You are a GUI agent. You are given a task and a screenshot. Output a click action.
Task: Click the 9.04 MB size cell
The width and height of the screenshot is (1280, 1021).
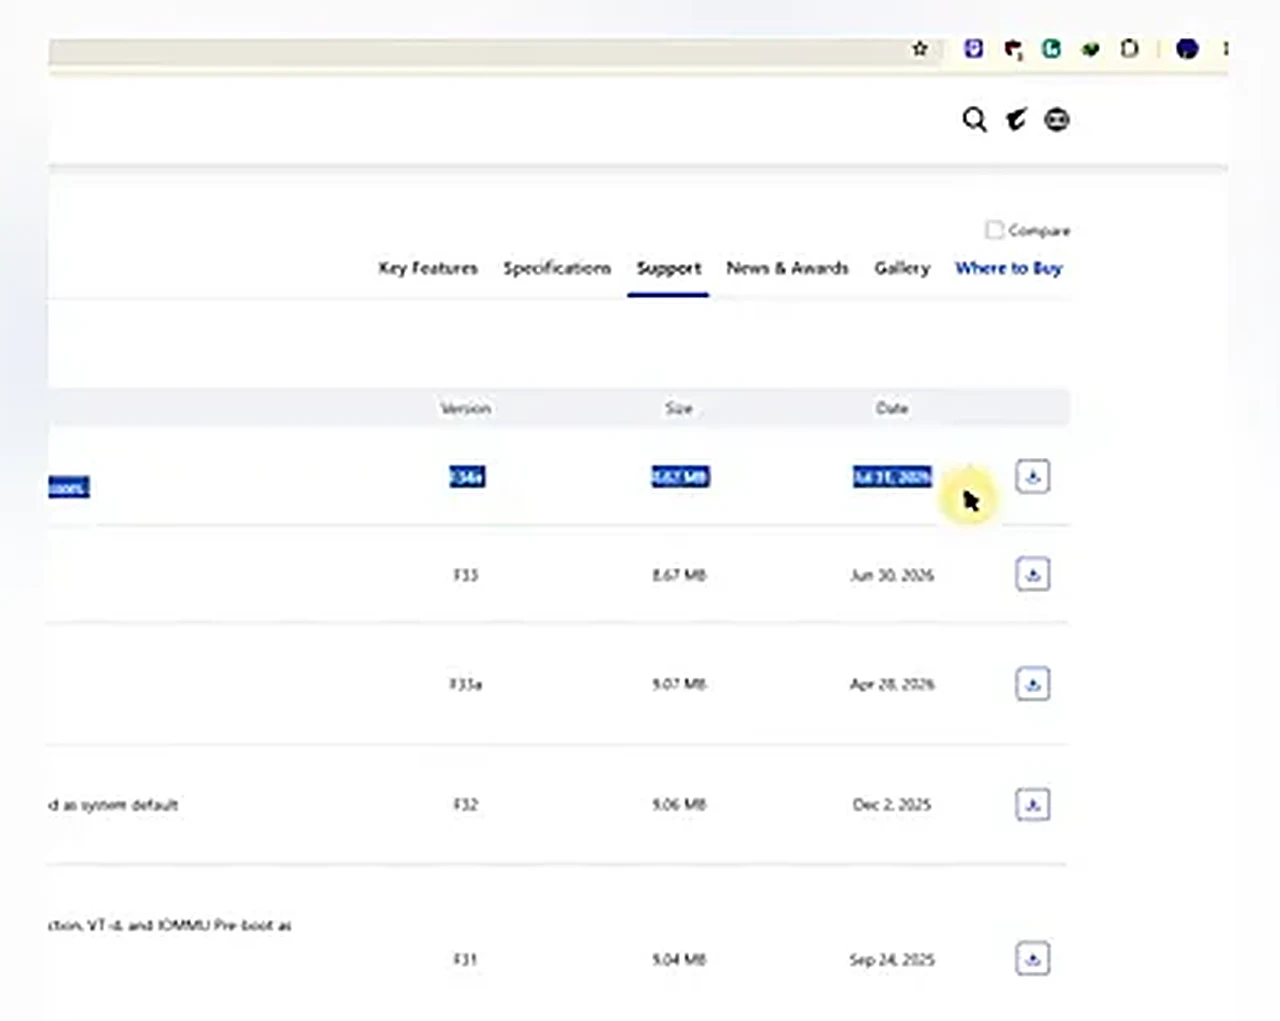679,960
